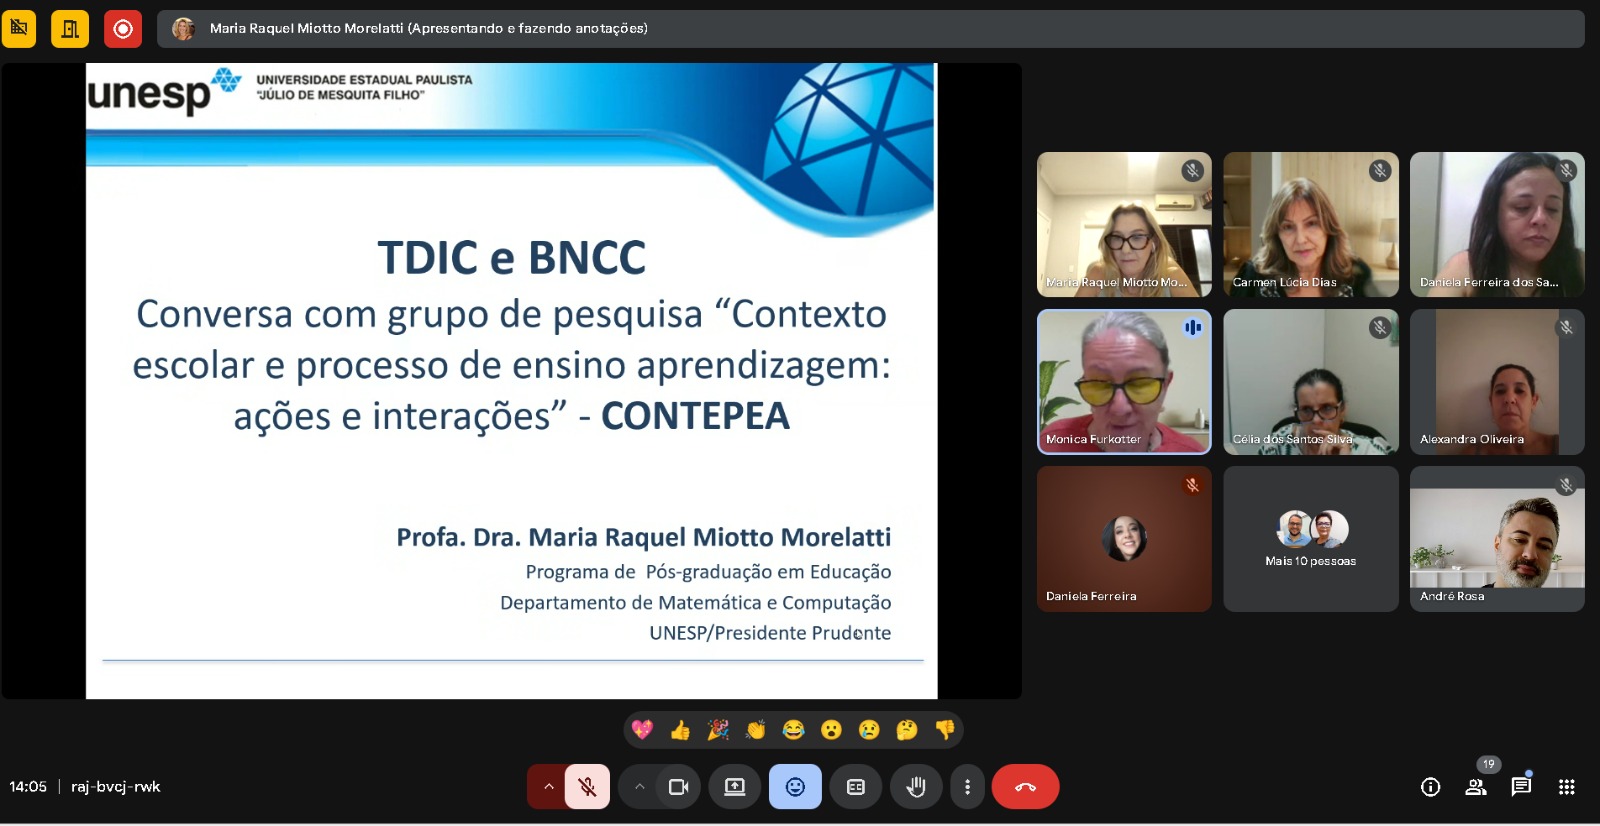The image size is (1600, 826).
Task: Send the thumbs up reaction
Action: tap(680, 730)
